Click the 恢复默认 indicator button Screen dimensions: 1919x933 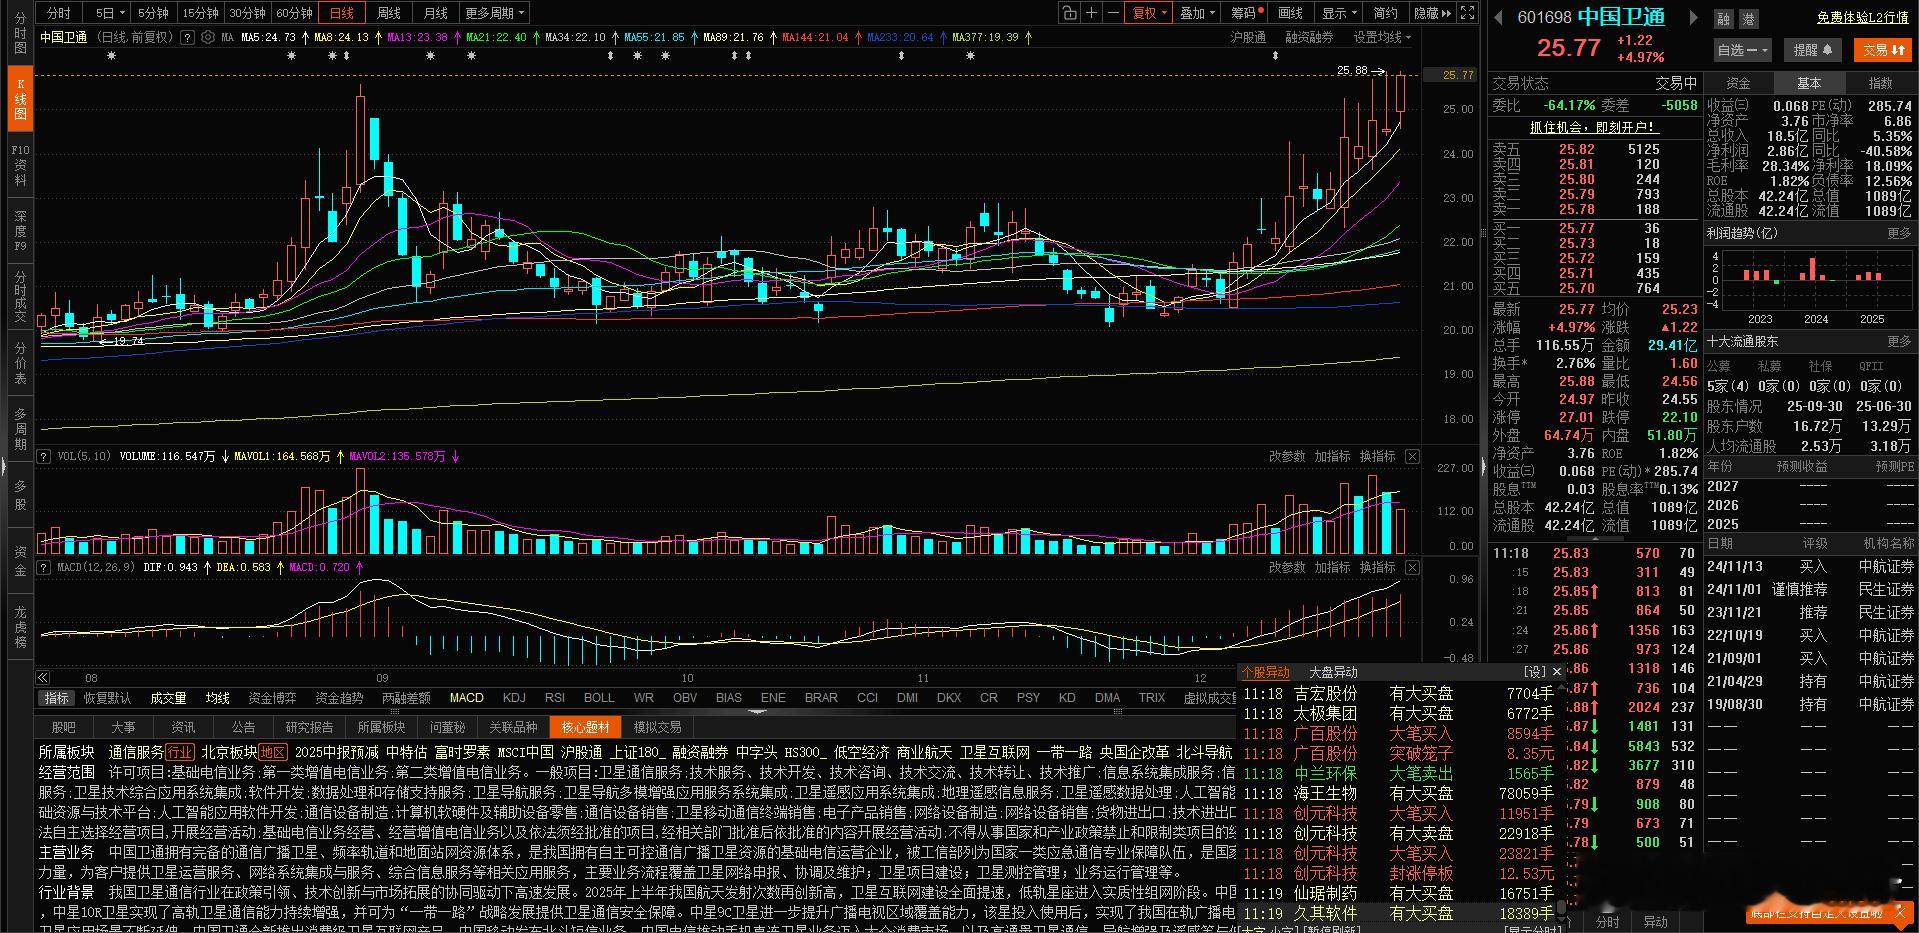click(107, 698)
